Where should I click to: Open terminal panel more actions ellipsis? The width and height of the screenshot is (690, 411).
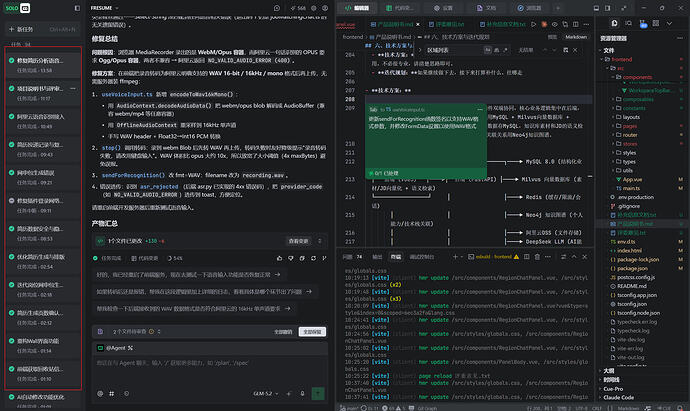[x=548, y=257]
